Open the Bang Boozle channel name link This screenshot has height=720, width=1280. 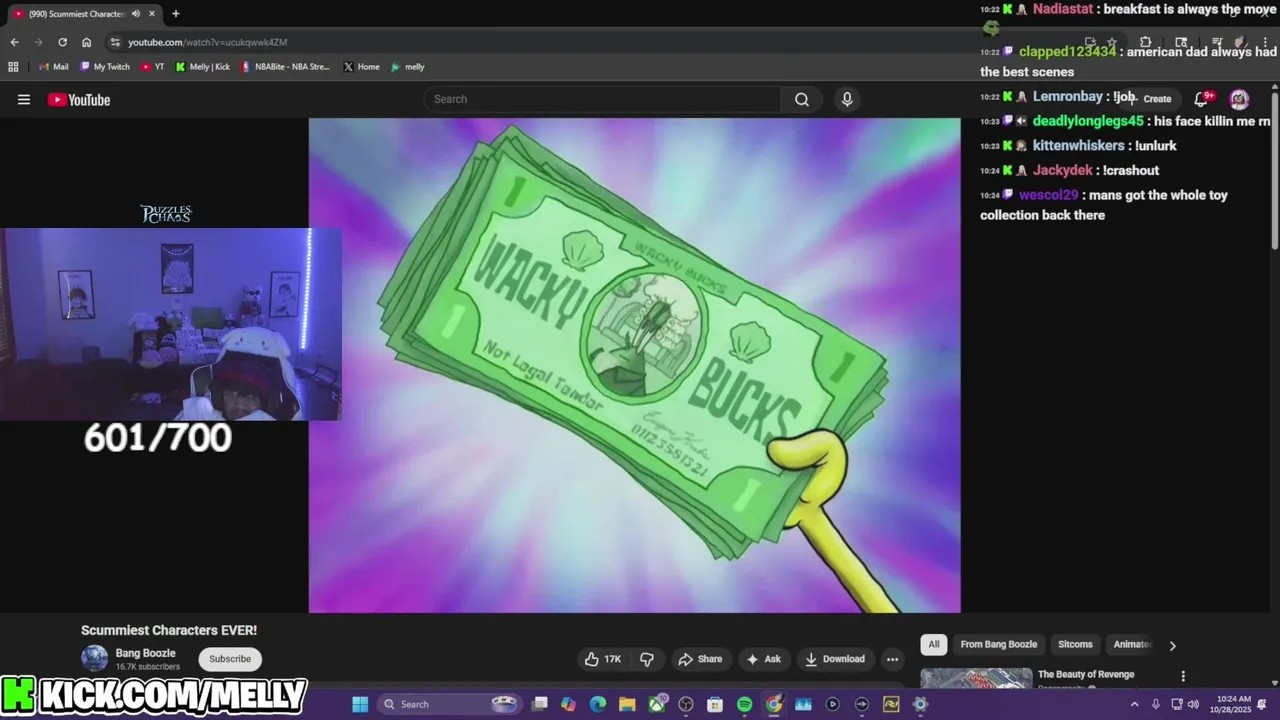145,653
